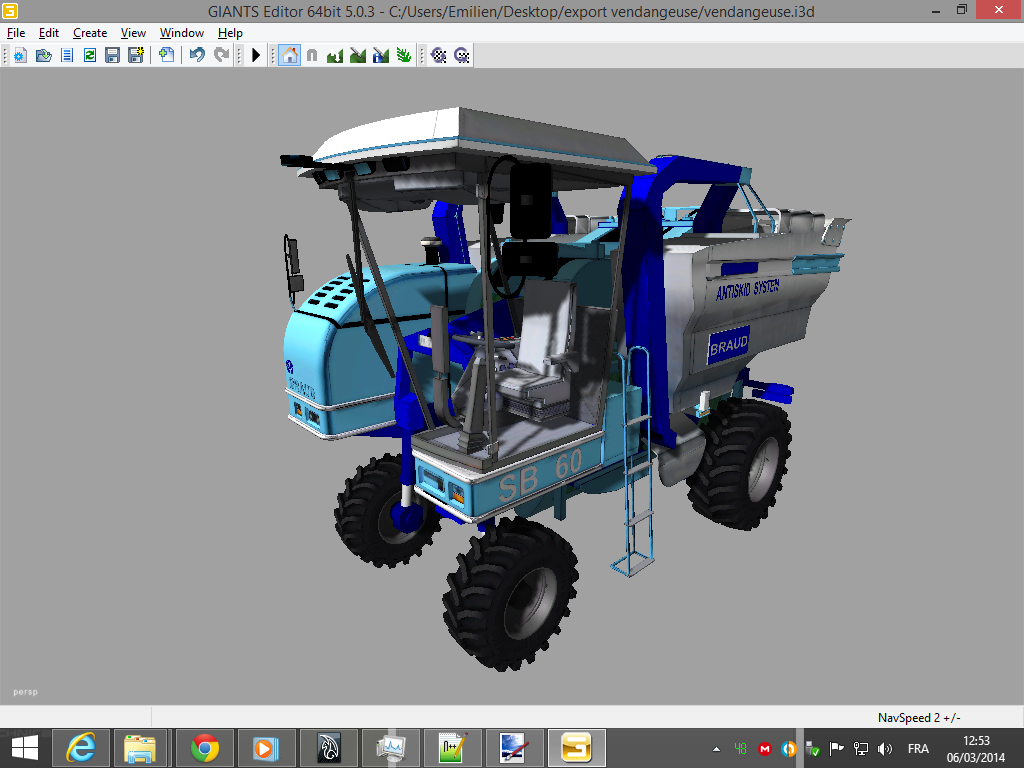The width and height of the screenshot is (1024, 768).
Task: Click the persp viewport label
Action: pos(25,692)
